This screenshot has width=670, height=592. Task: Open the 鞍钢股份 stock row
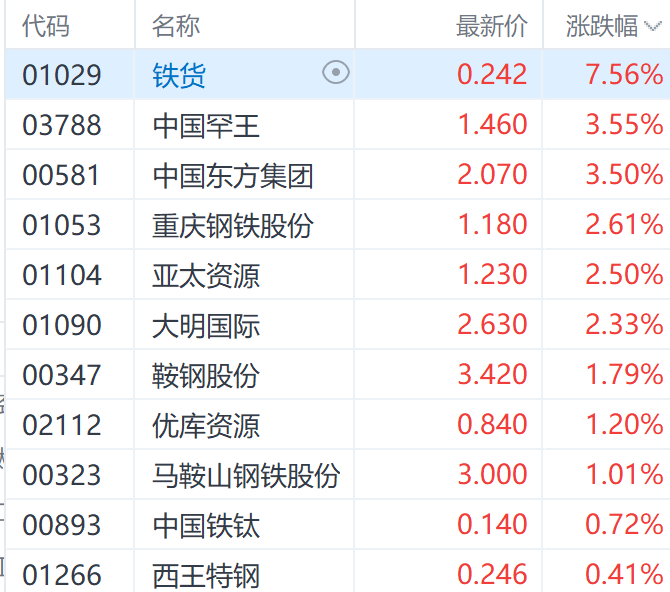coord(206,376)
